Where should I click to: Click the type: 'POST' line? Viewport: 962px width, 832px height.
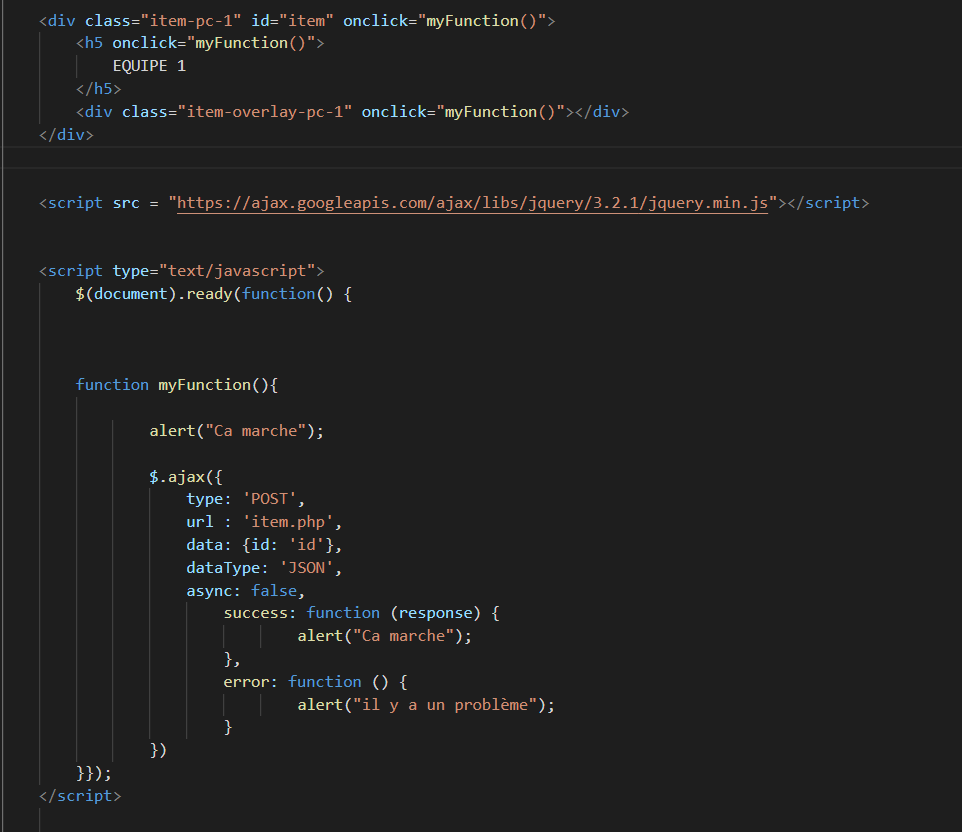245,499
